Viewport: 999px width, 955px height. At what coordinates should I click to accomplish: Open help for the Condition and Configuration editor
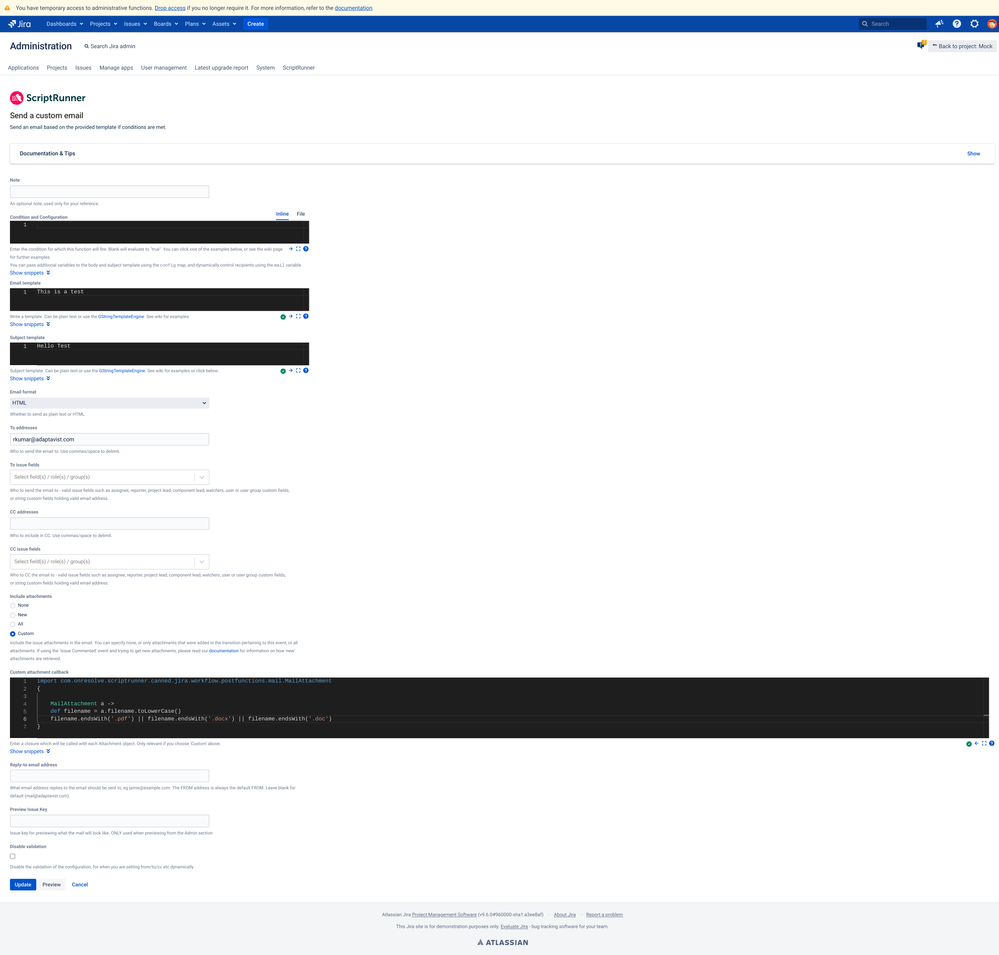coord(306,248)
